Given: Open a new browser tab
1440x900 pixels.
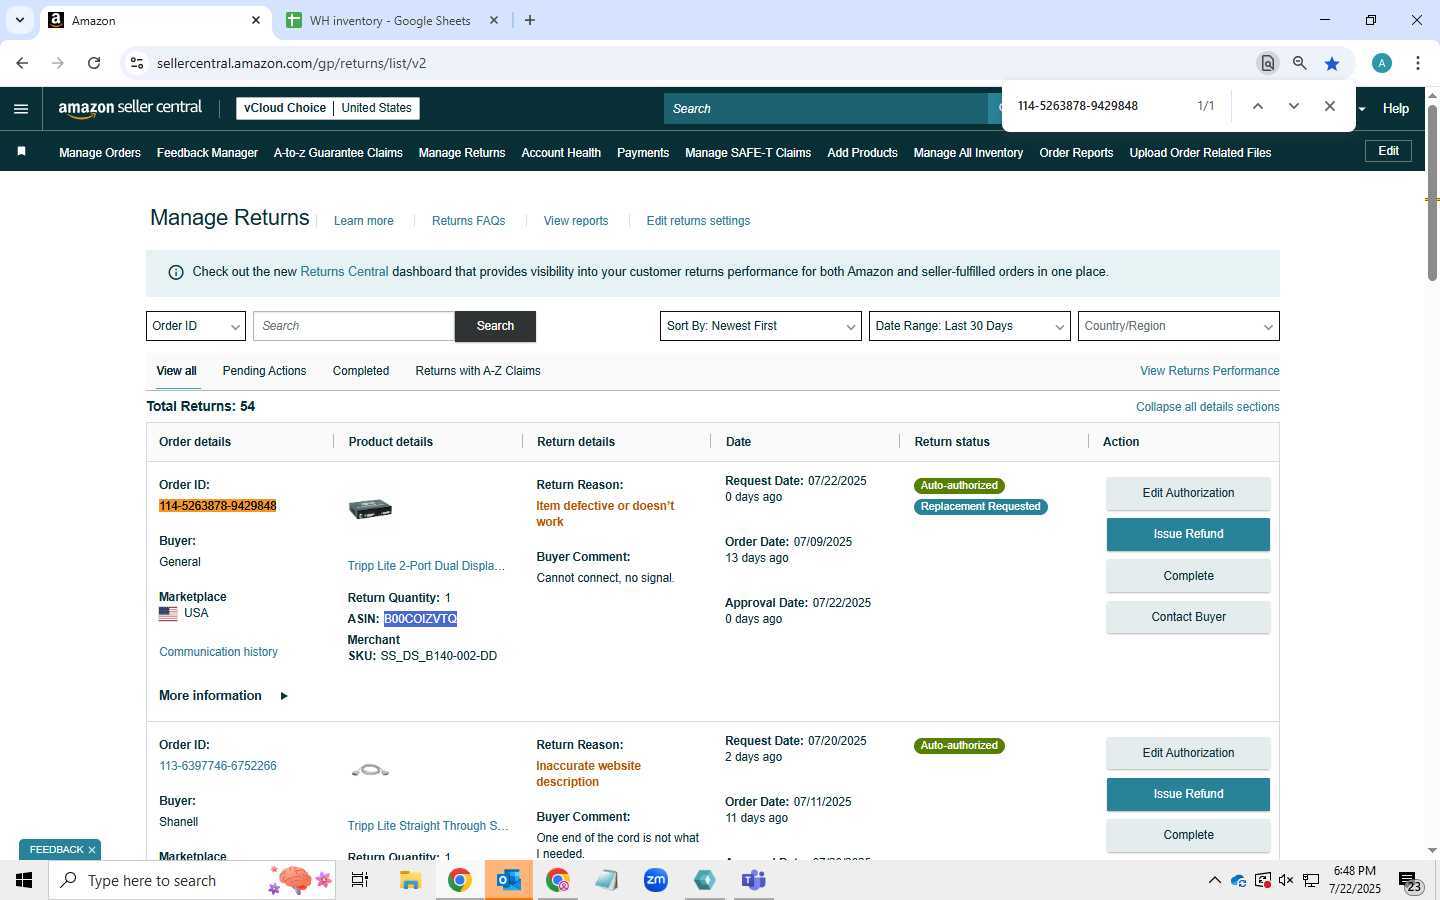Looking at the screenshot, I should 530,20.
